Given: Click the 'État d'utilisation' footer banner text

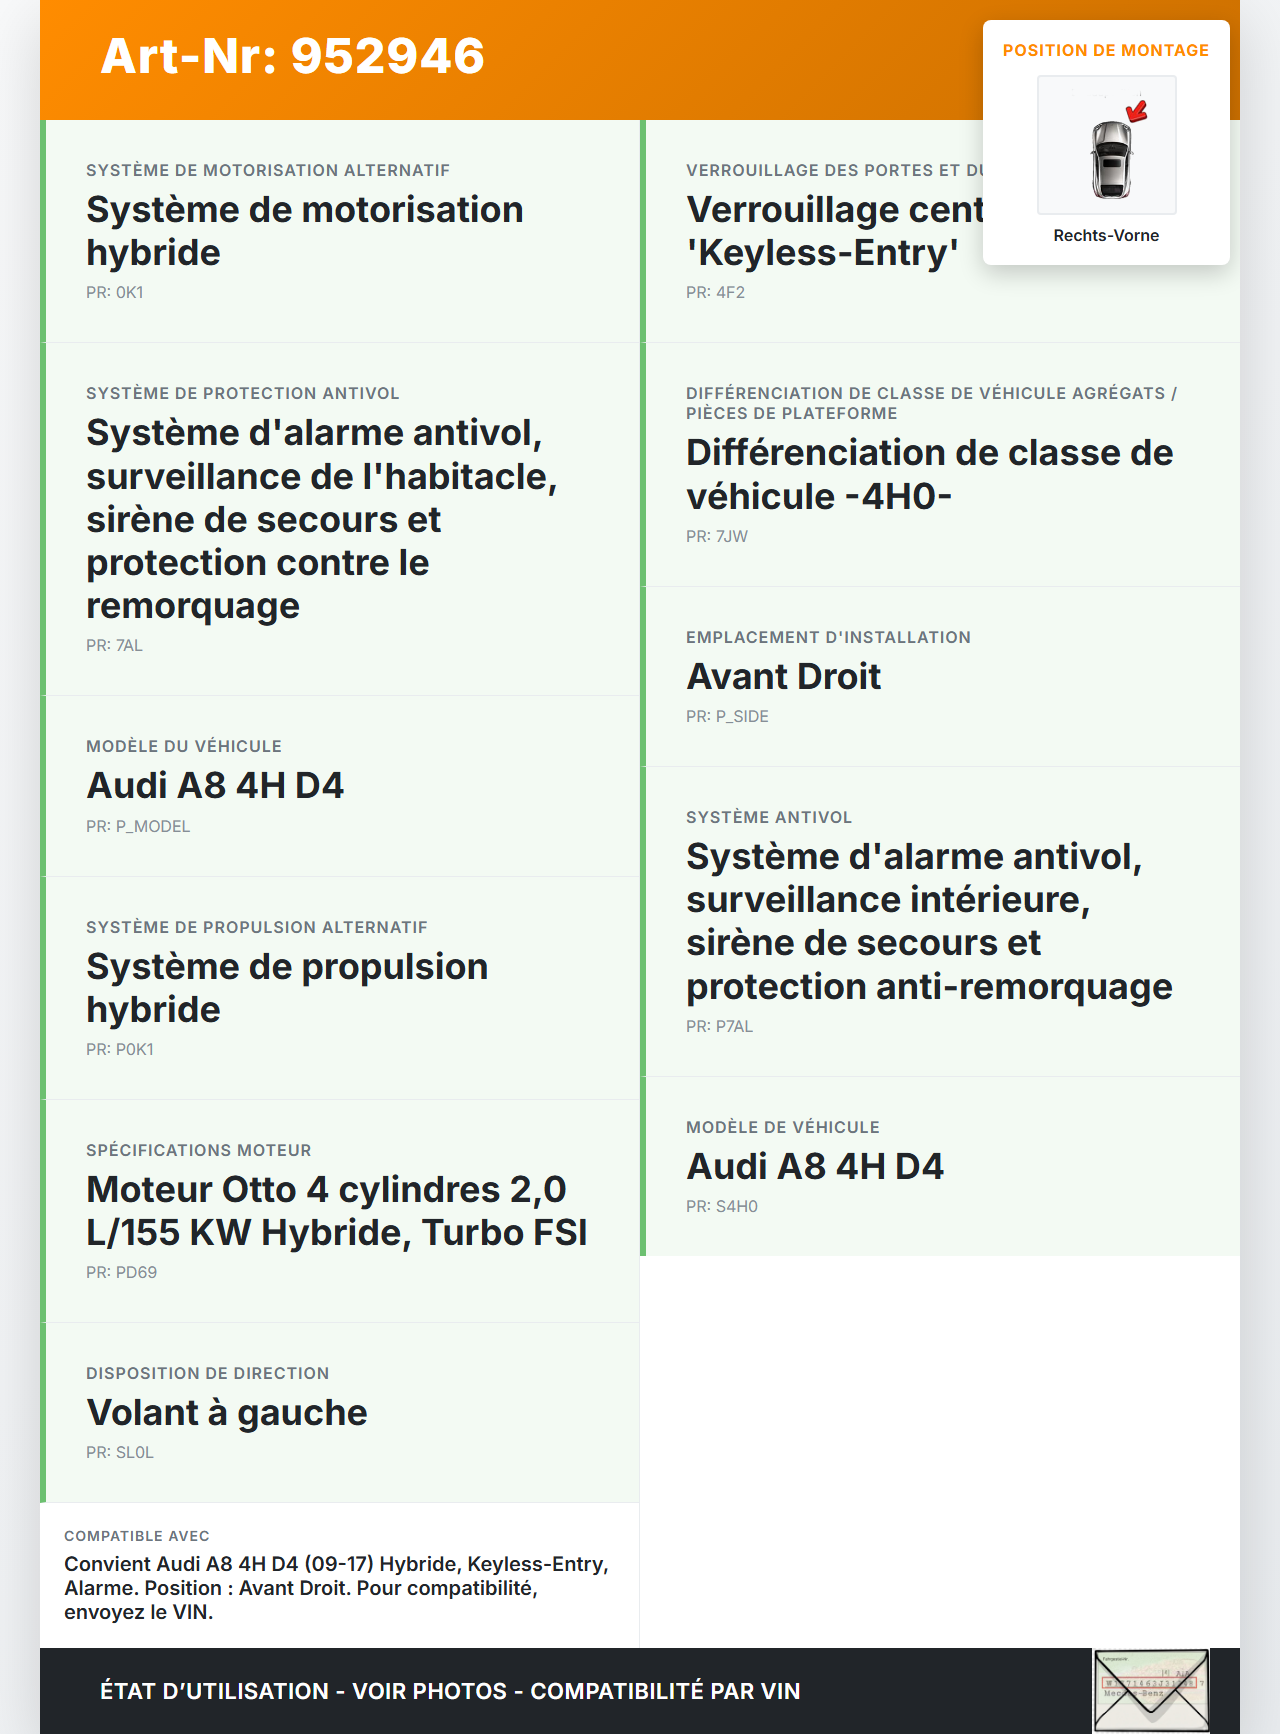Looking at the screenshot, I should click(450, 1691).
